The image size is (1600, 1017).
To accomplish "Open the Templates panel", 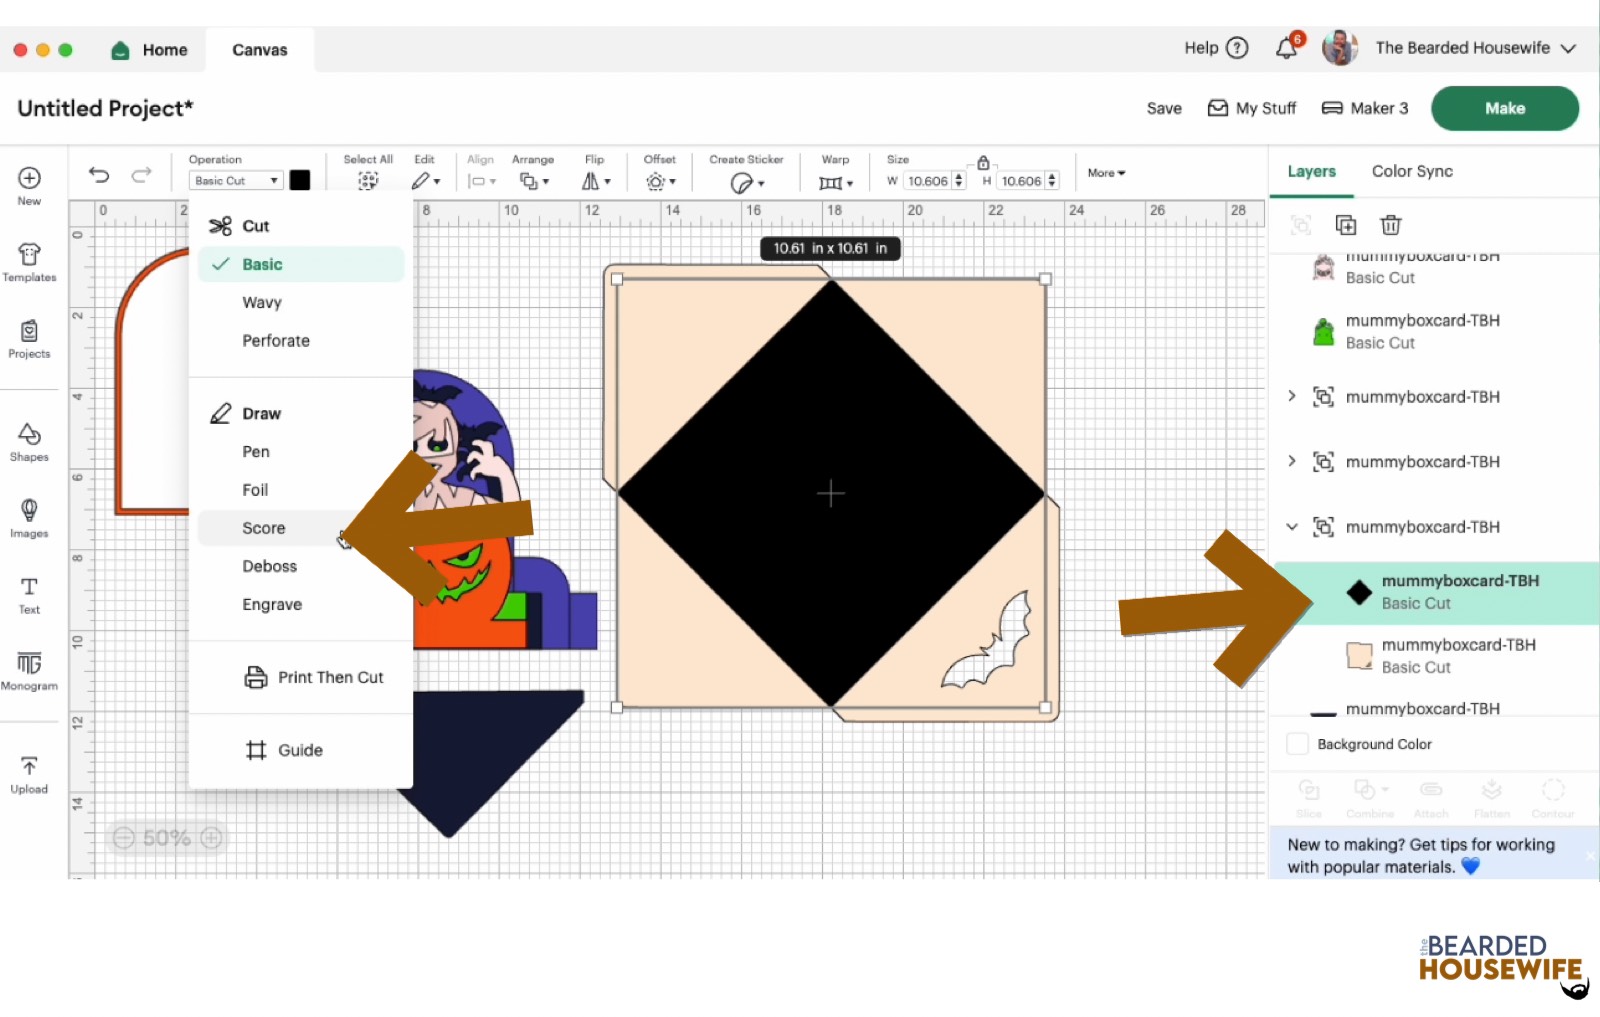I will click(29, 262).
